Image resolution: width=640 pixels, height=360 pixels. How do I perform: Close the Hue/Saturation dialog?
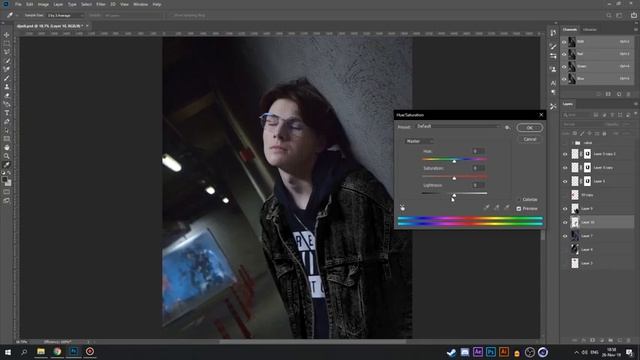541,115
